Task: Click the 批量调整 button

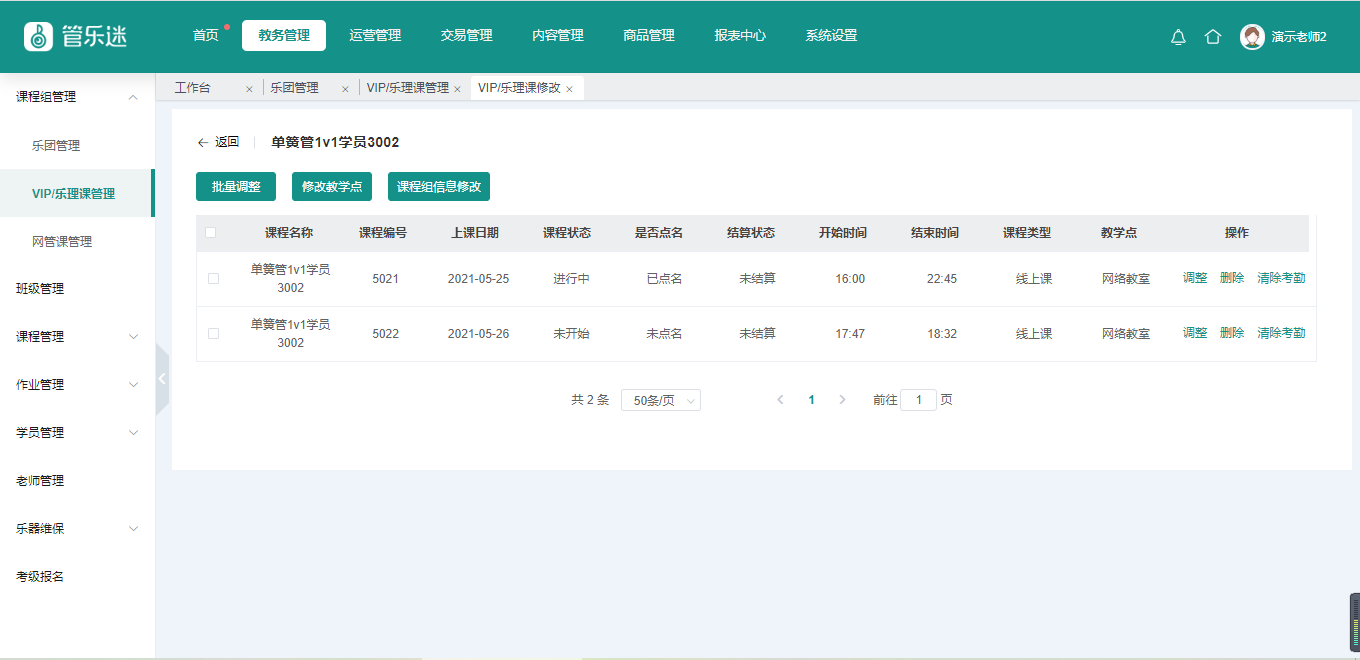Action: (x=236, y=187)
